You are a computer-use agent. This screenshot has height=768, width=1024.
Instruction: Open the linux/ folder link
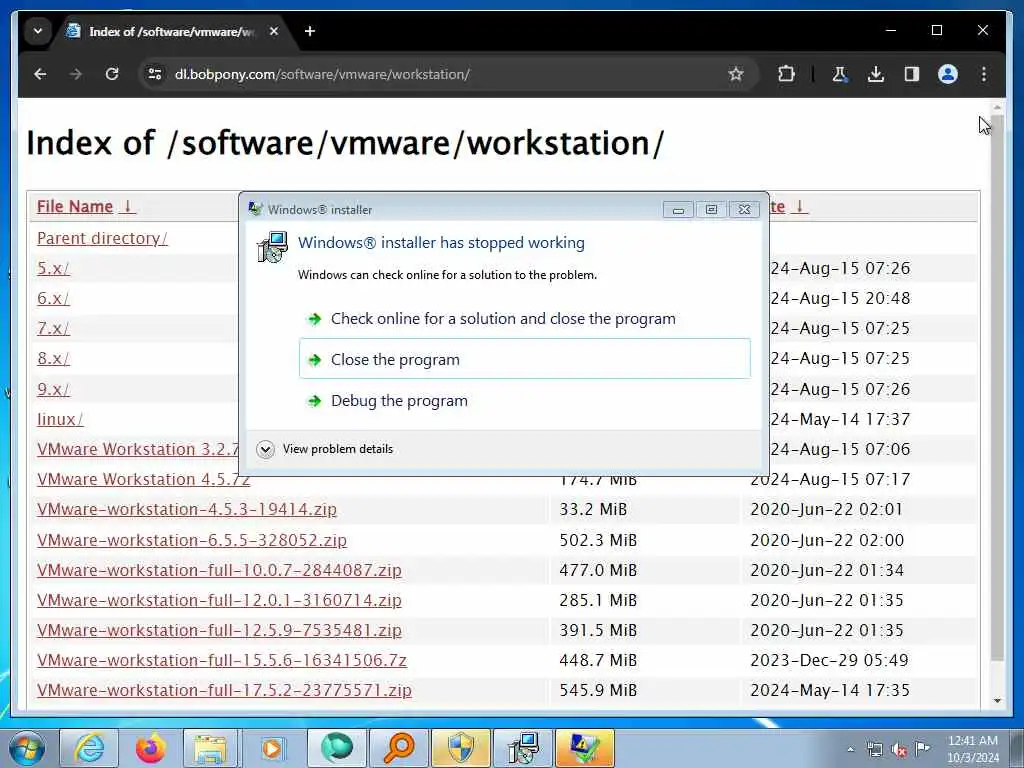(60, 419)
